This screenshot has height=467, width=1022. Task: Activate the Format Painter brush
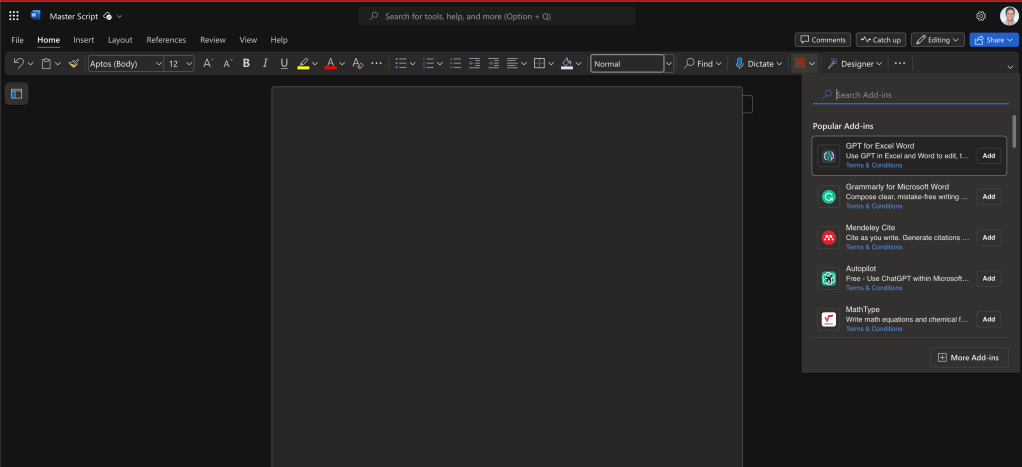click(x=74, y=63)
